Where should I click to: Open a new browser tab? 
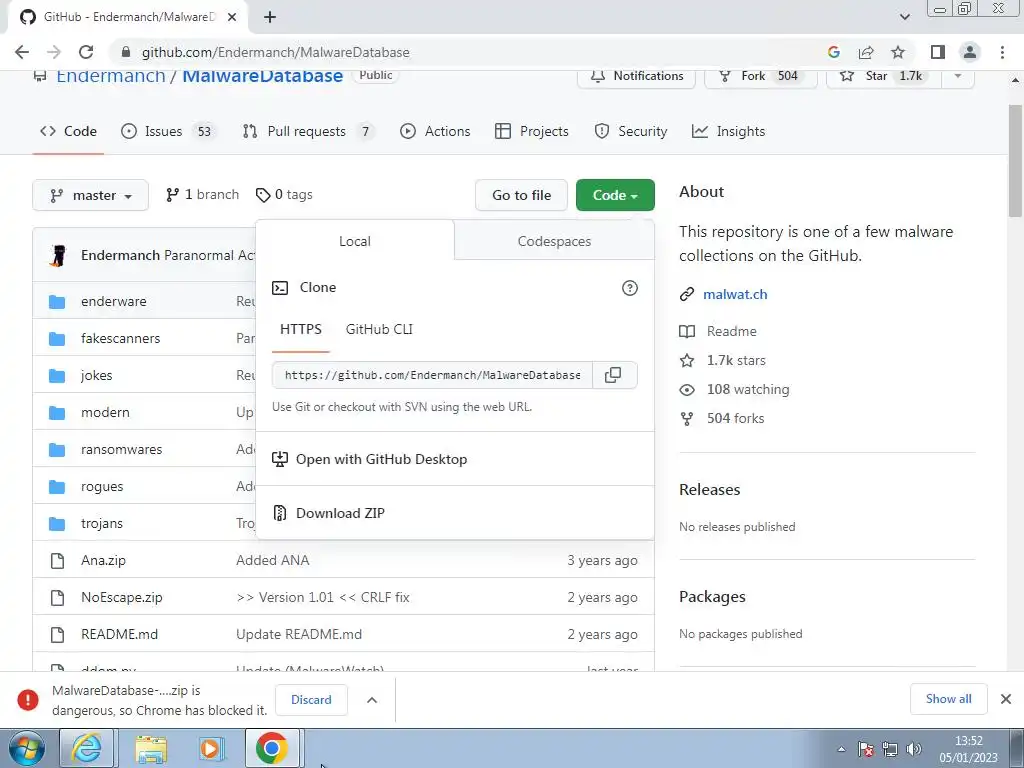[270, 17]
